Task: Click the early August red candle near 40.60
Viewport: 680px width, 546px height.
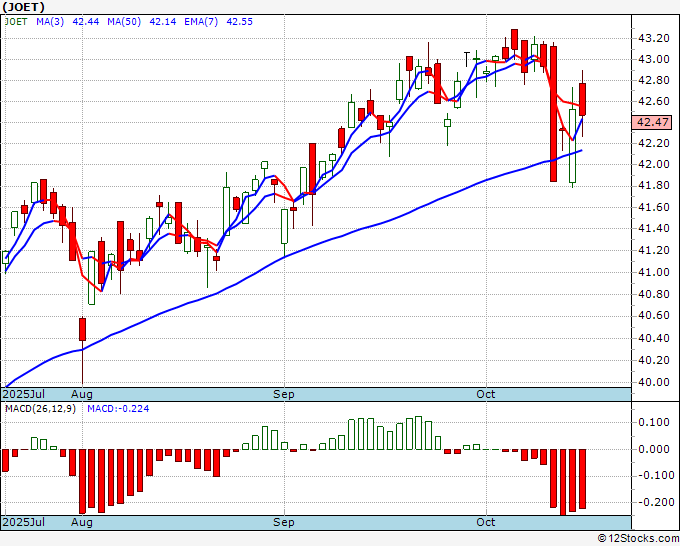Action: point(82,330)
